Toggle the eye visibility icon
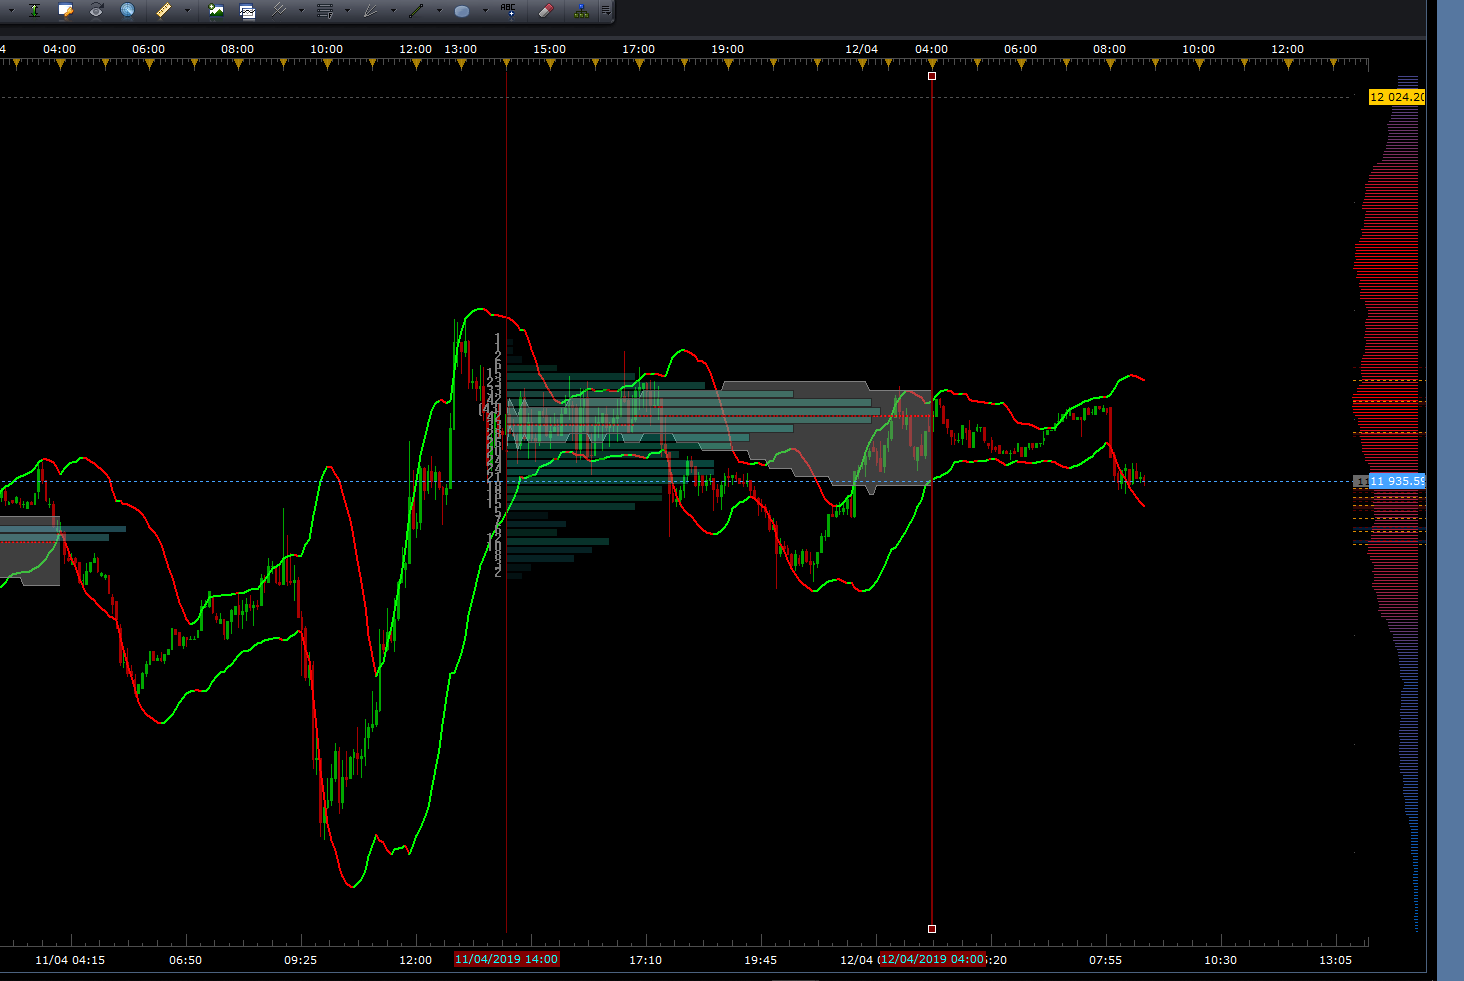Image resolution: width=1464 pixels, height=981 pixels. click(x=96, y=10)
